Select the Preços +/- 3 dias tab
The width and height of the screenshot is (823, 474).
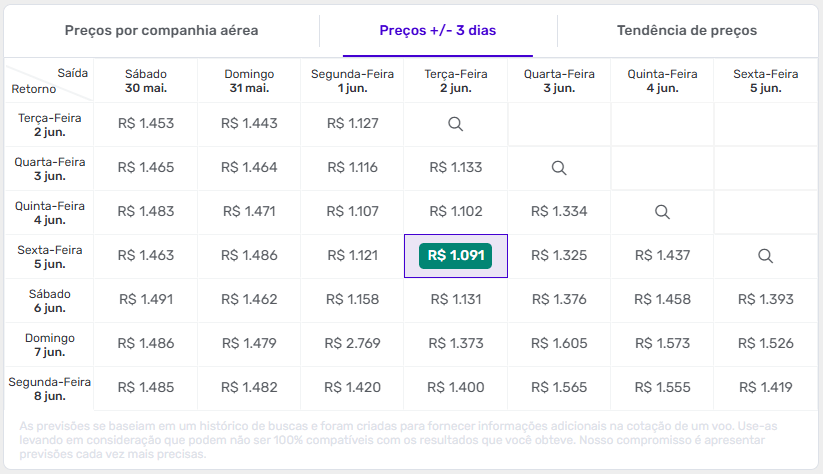[x=438, y=31]
